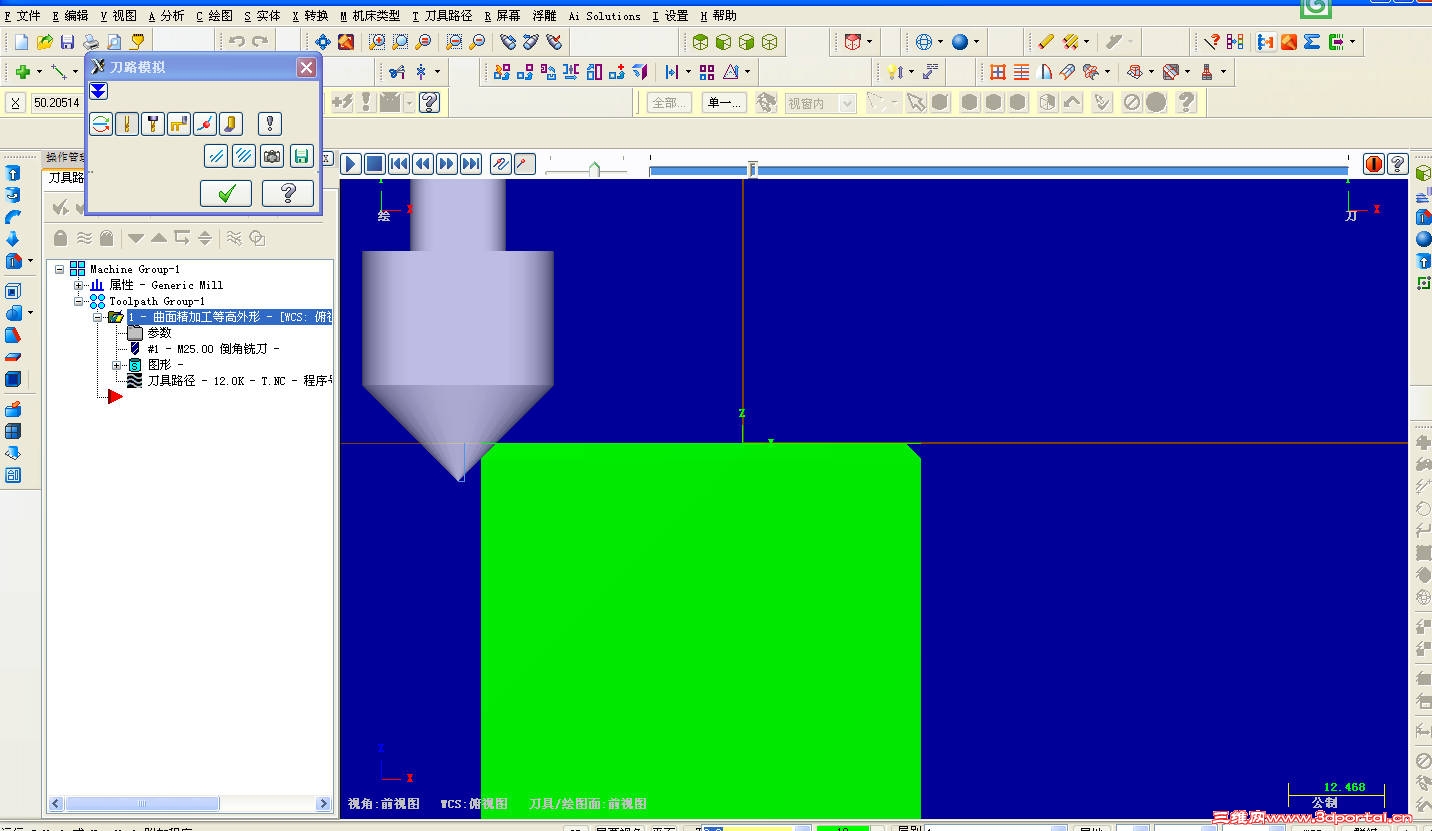Click the green plus create-point icon
The image size is (1432, 831).
[22, 72]
